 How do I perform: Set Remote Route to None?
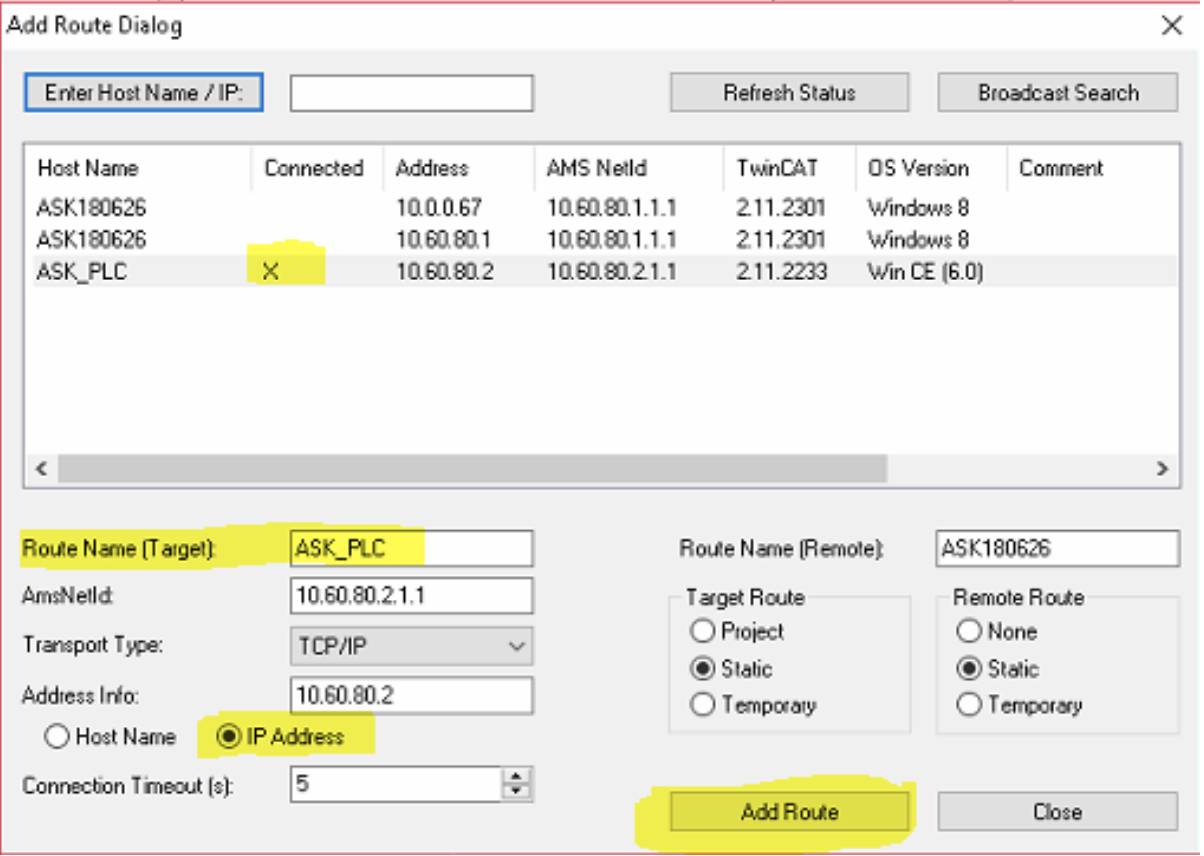(969, 632)
